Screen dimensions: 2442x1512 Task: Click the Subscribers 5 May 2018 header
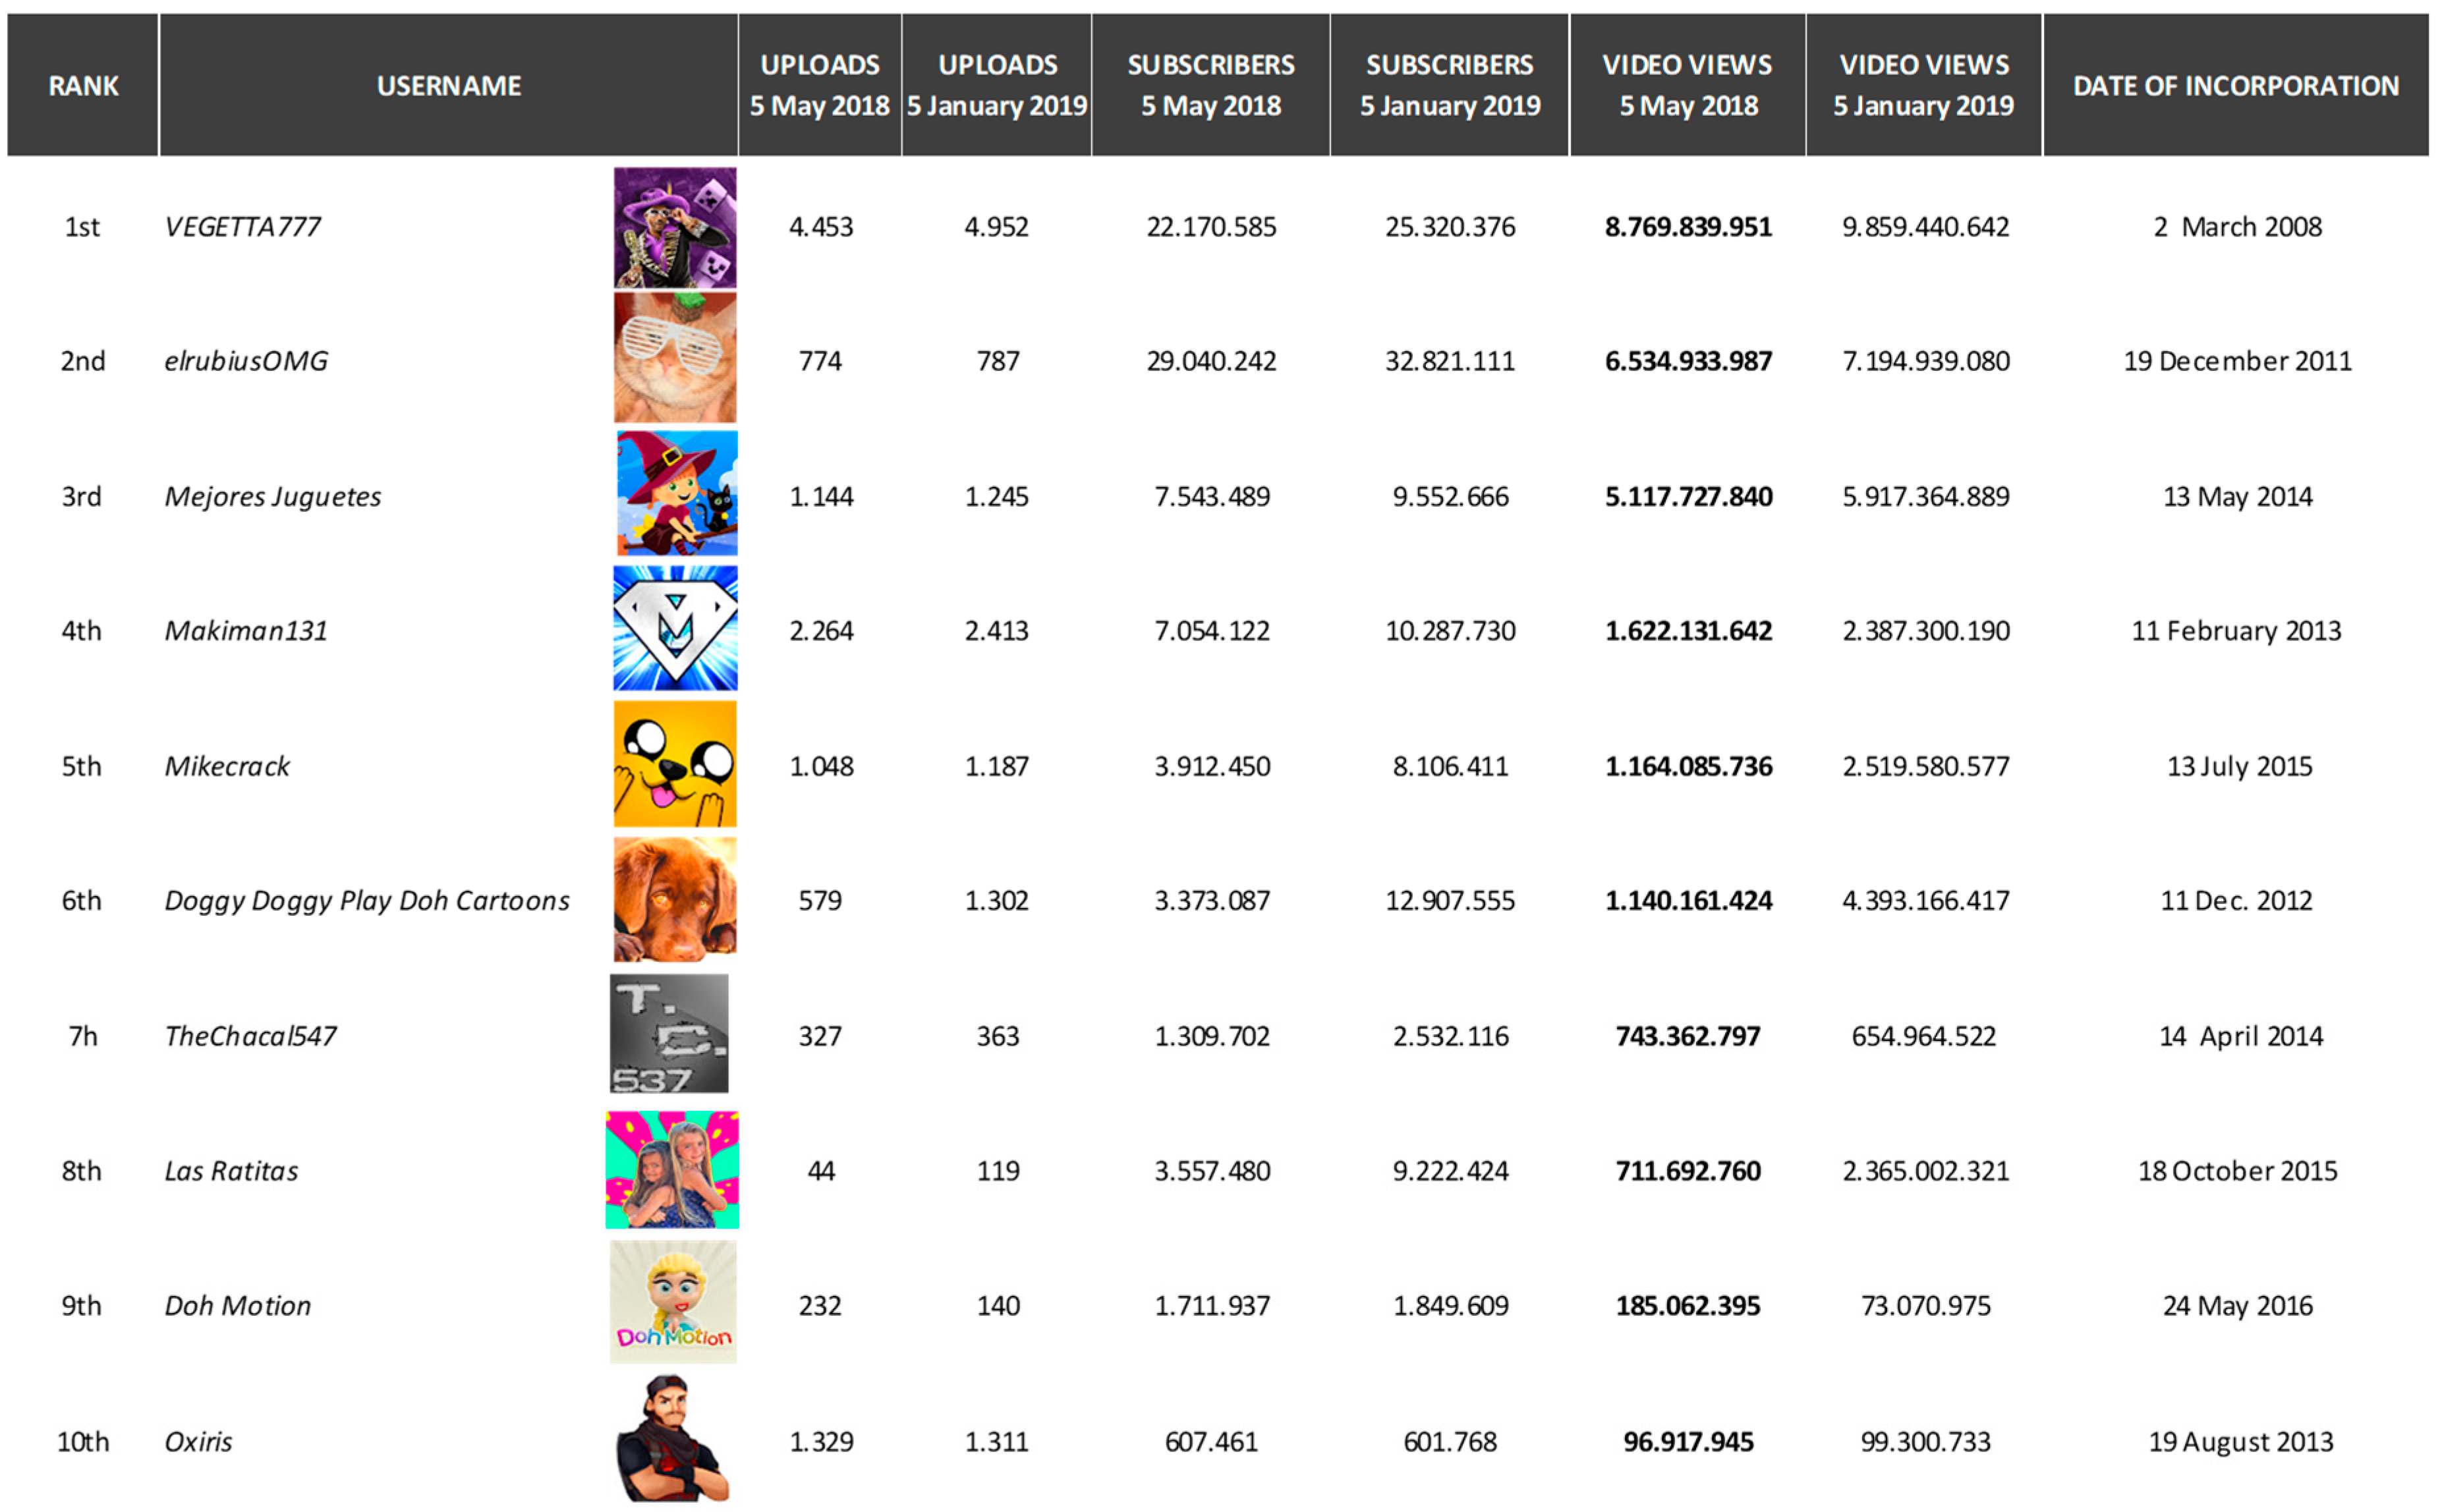click(1210, 86)
